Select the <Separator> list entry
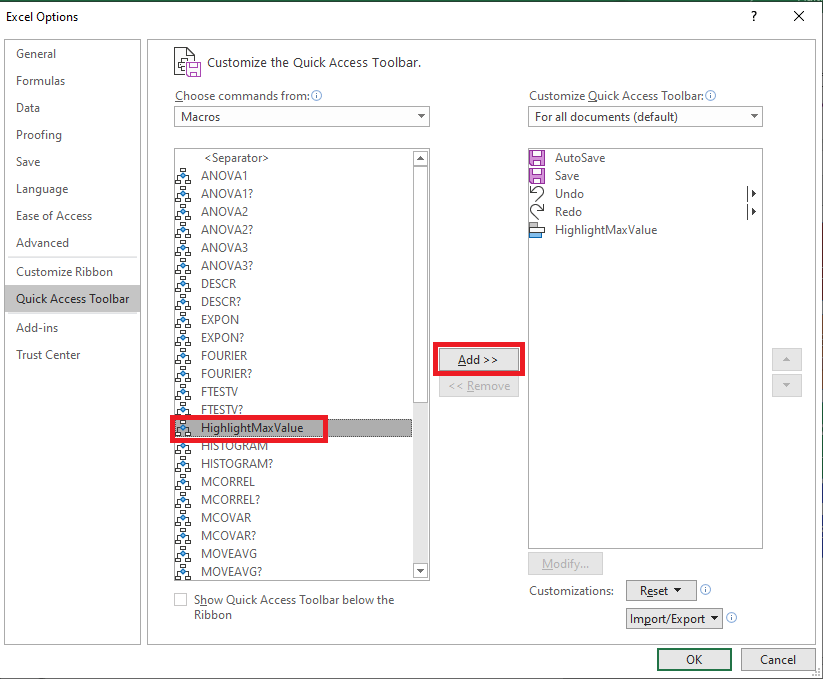823x679 pixels. click(293, 158)
